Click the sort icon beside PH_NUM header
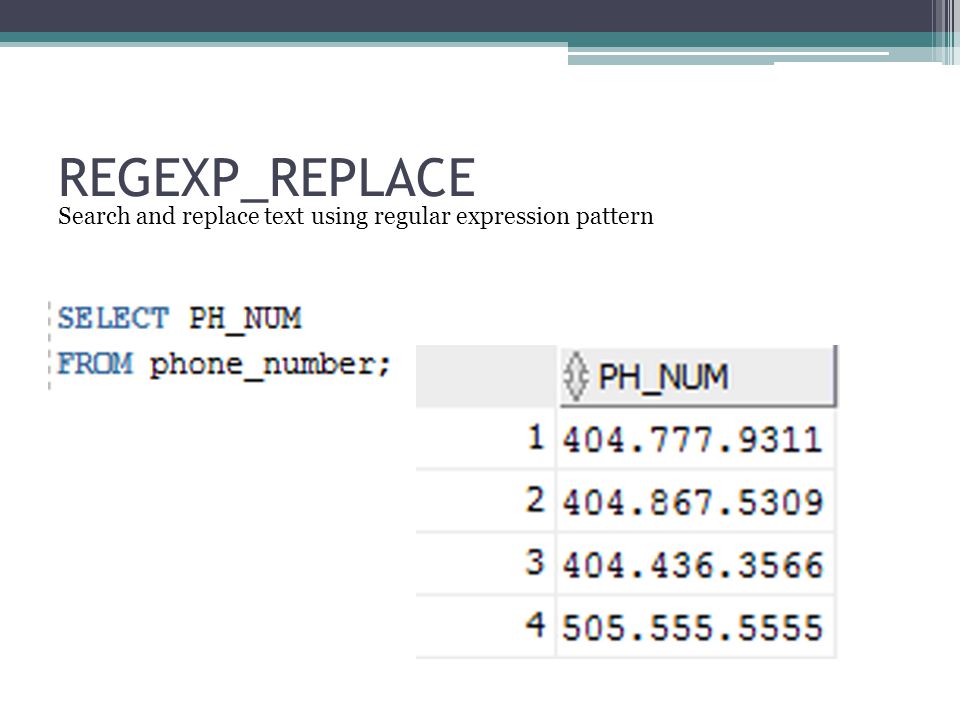The height and width of the screenshot is (720, 960). point(576,377)
